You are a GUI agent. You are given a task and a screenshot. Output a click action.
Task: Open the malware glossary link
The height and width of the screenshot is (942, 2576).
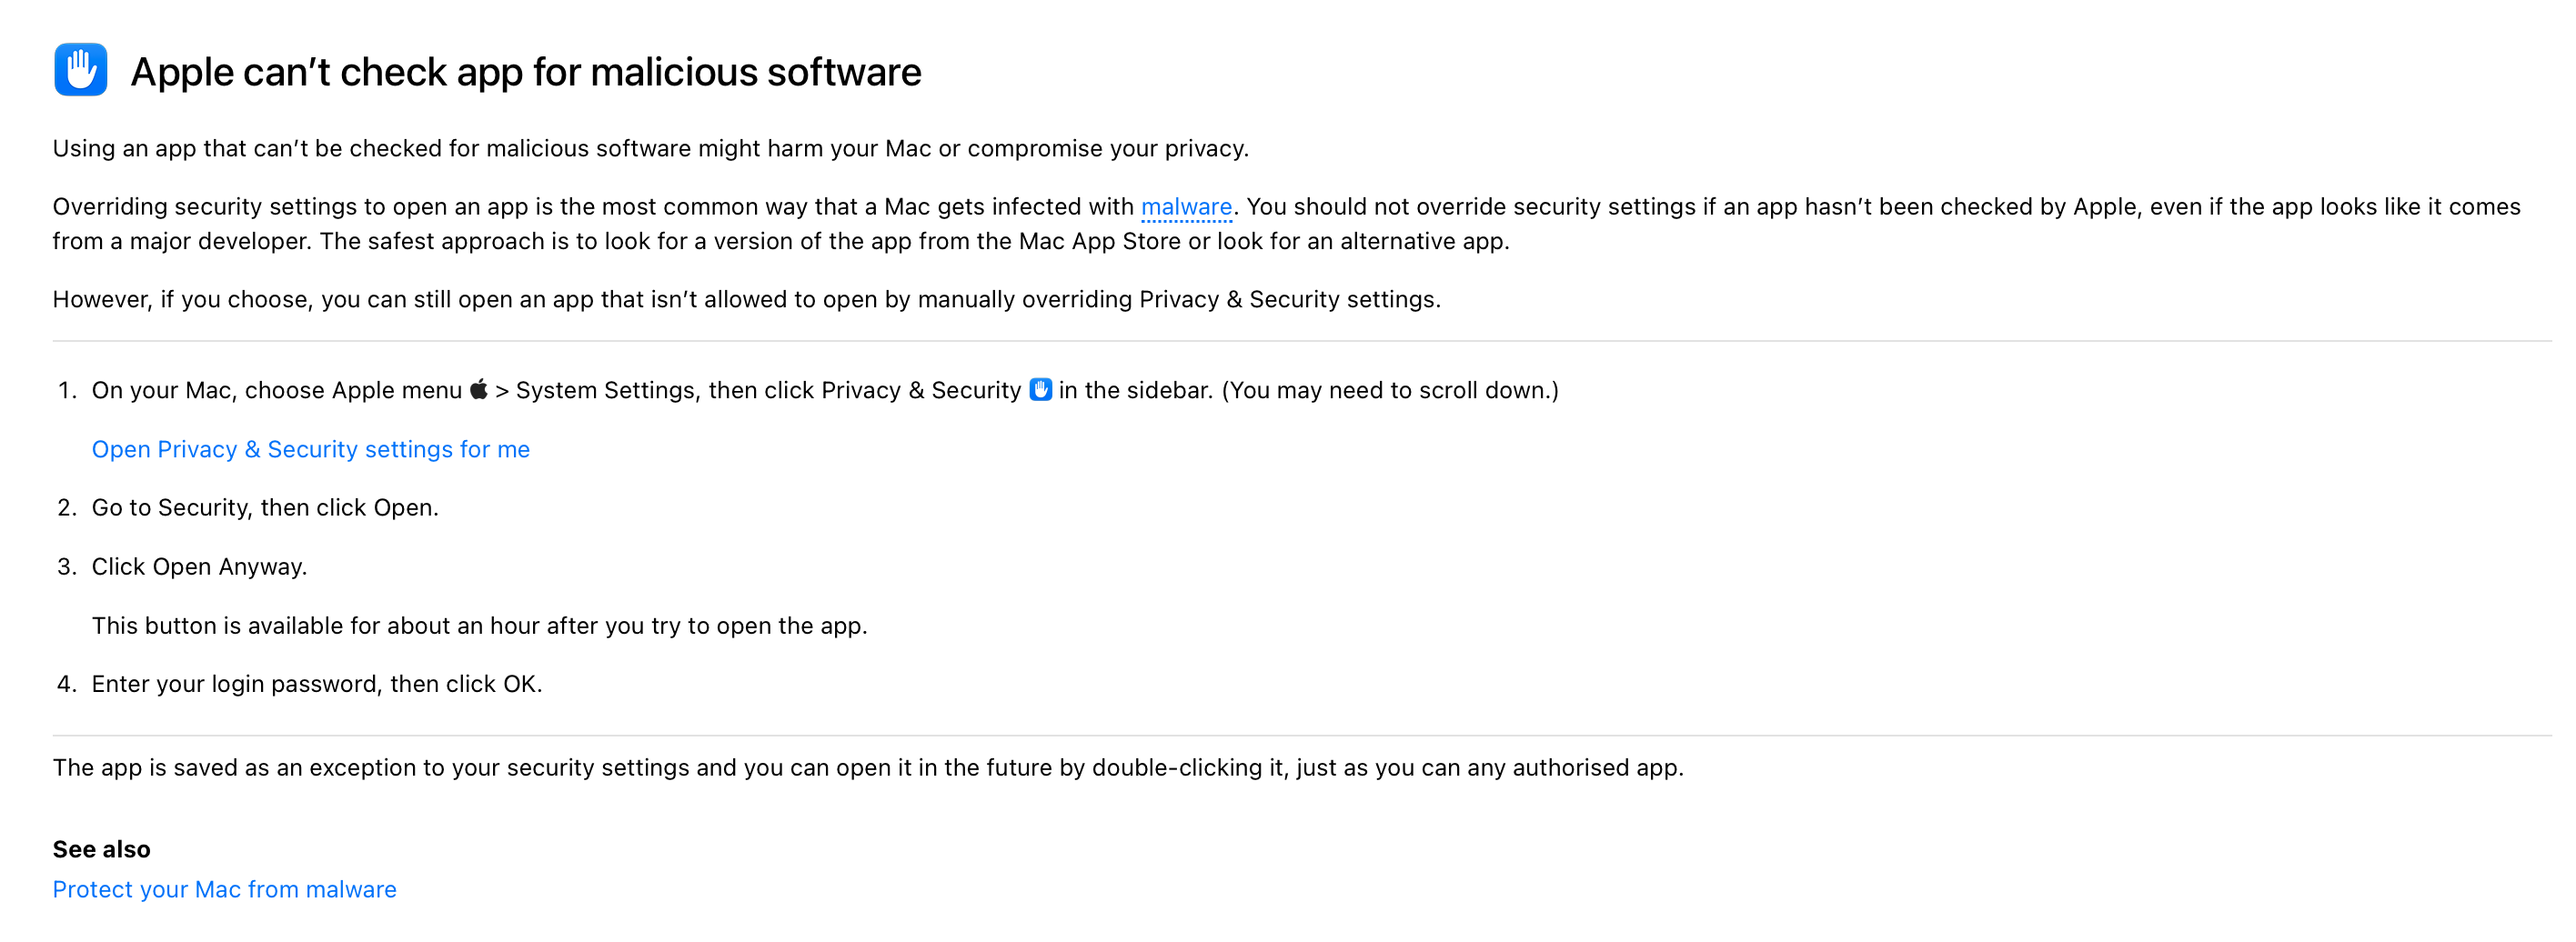pos(1186,207)
